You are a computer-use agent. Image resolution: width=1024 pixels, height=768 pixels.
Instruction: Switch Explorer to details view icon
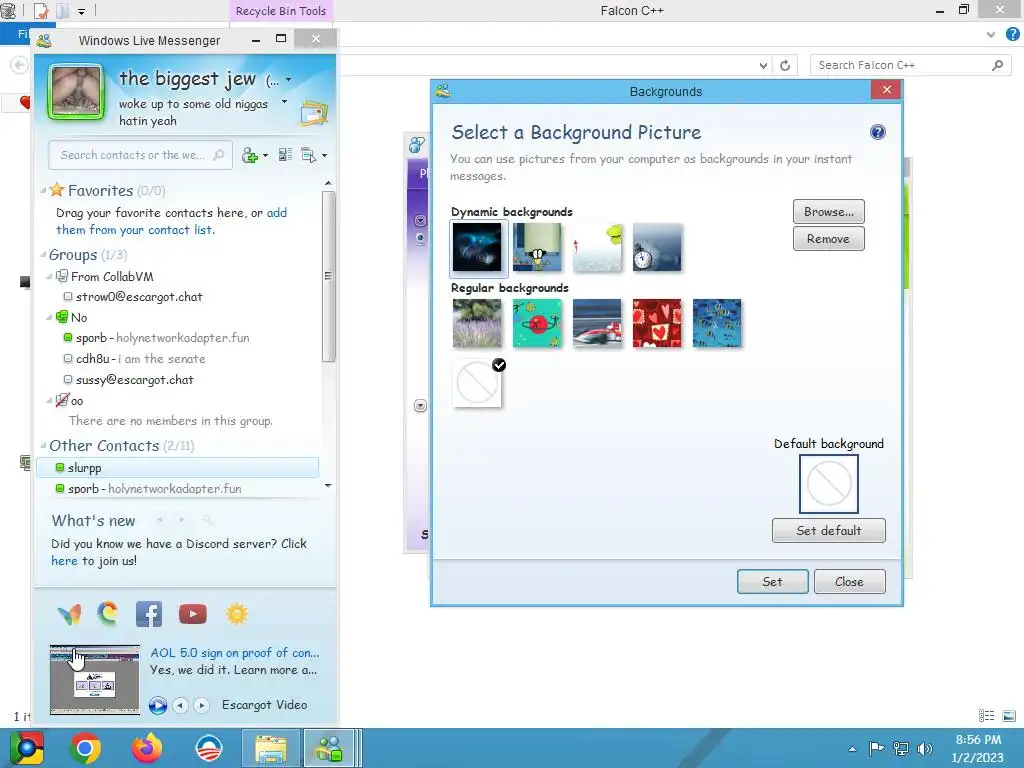(987, 716)
